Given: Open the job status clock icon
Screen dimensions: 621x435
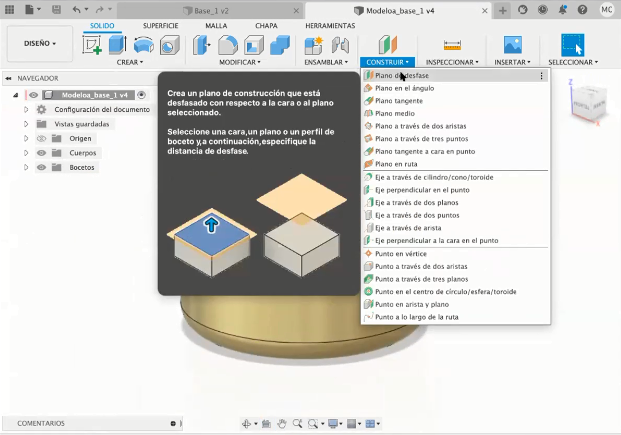Looking at the screenshot, I should tap(543, 10).
